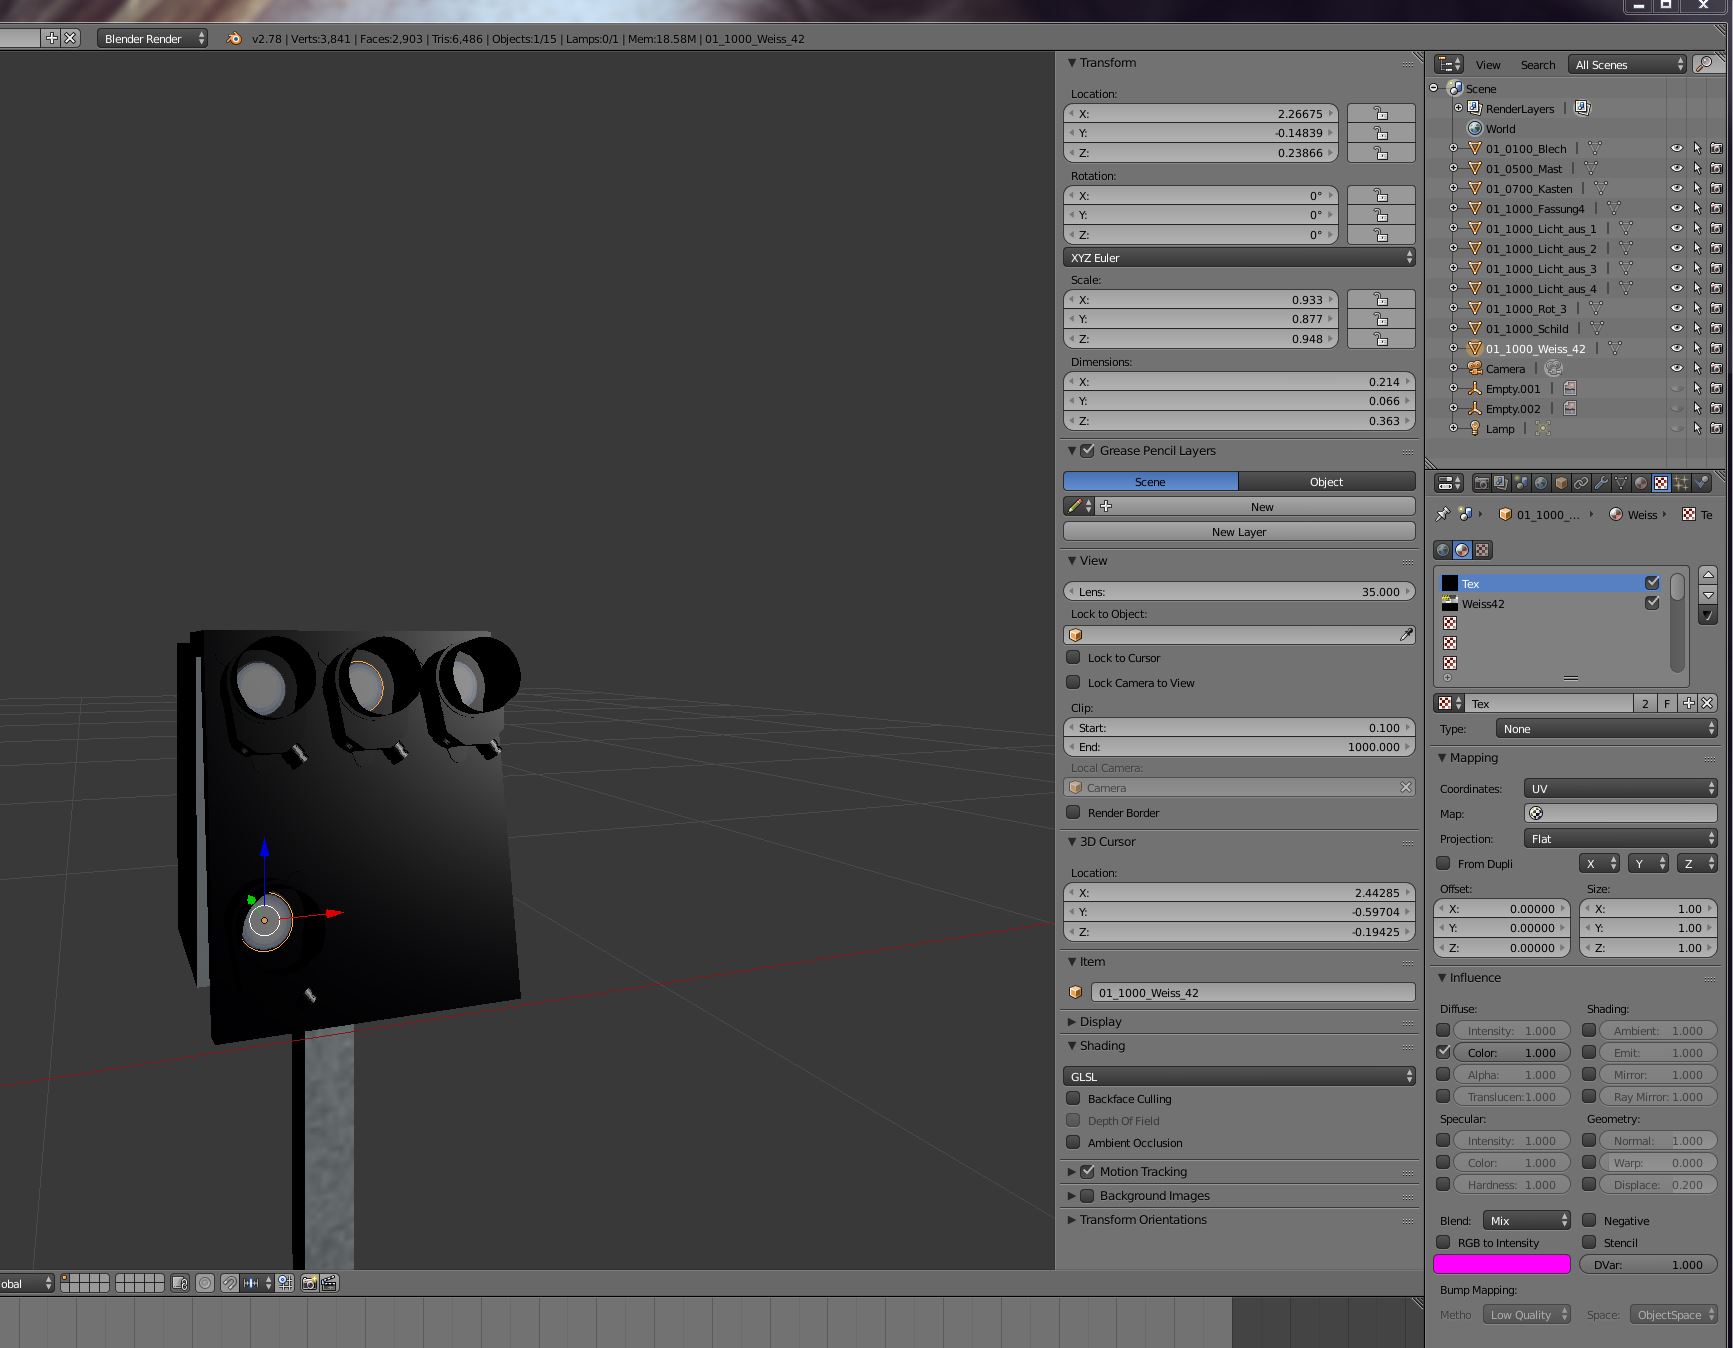1733x1348 pixels.
Task: Open the texture Type dropdown set to None
Action: point(1607,729)
